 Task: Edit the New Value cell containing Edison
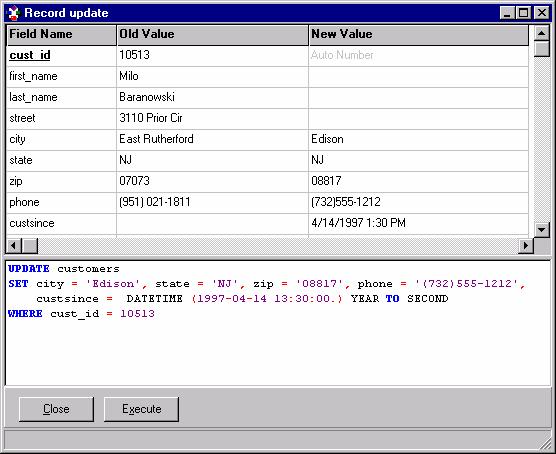418,140
